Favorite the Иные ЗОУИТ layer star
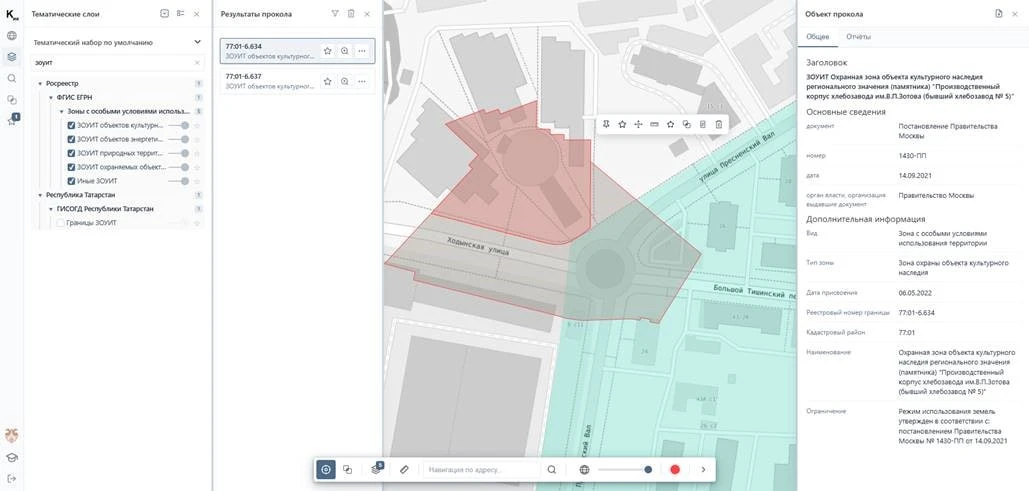The width and height of the screenshot is (1029, 491). [197, 181]
